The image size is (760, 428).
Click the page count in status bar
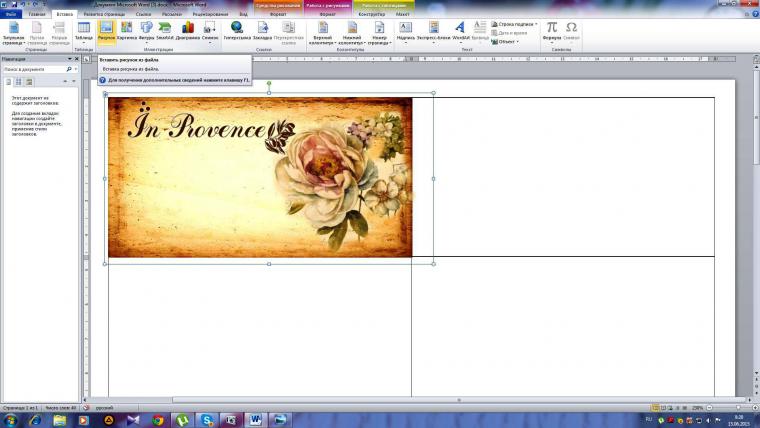pos(20,408)
